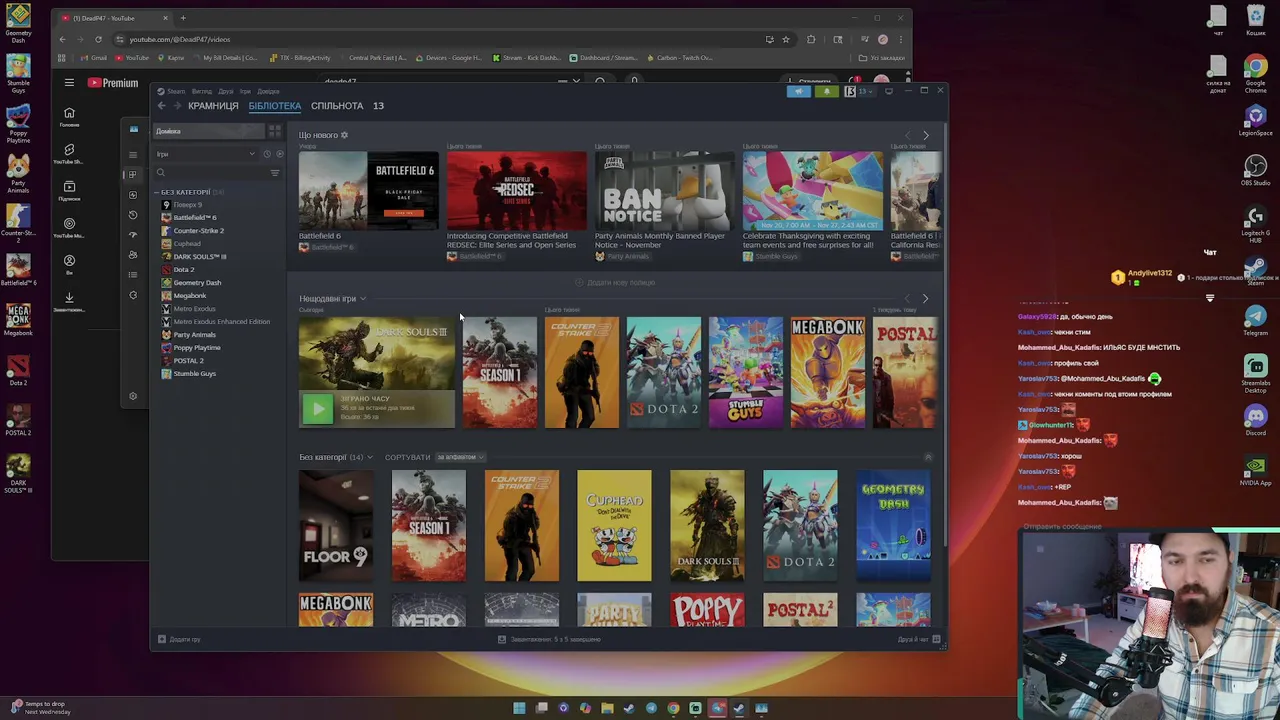
Task: Open the advanced filter icon beside search
Action: tap(275, 173)
